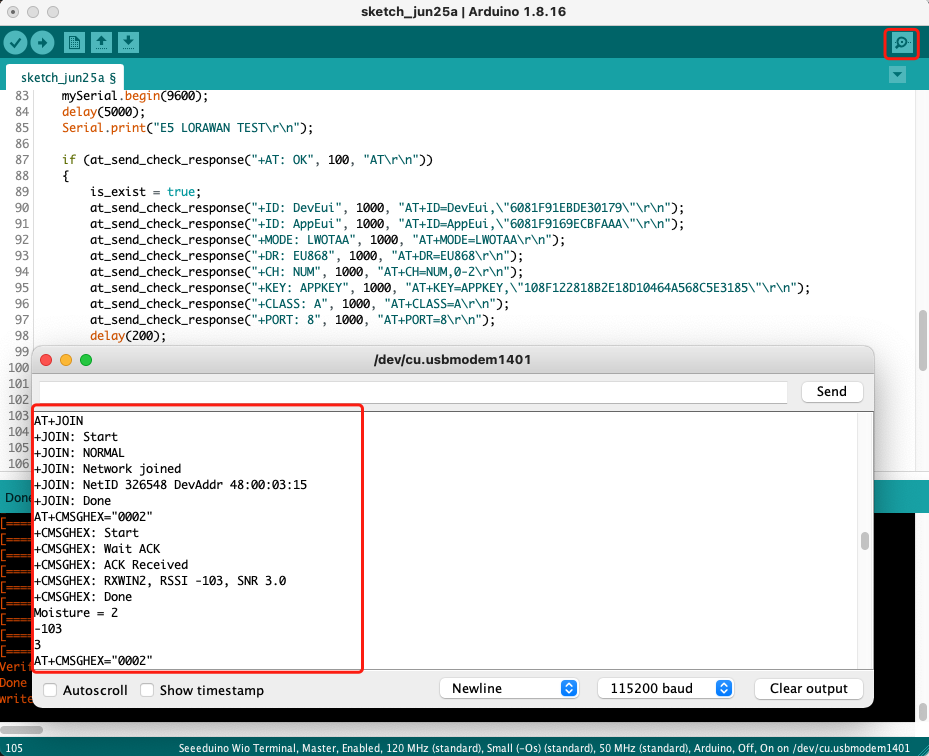Image resolution: width=929 pixels, height=756 pixels.
Task: Click the /dev/cu.usbmodem1401 window title
Action: point(453,360)
